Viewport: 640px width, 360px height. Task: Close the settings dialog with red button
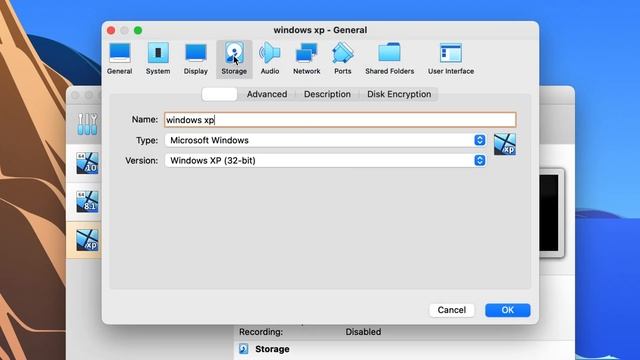[111, 30]
